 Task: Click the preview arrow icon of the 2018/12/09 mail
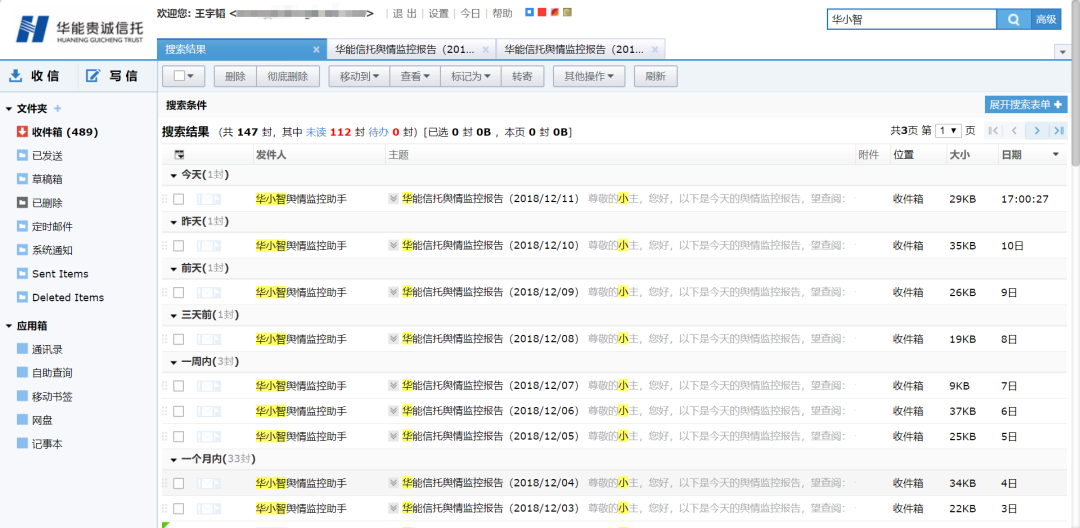point(394,293)
